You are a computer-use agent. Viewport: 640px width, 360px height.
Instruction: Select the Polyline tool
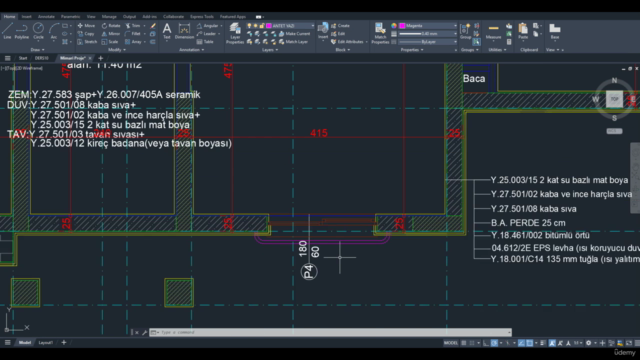(x=22, y=31)
